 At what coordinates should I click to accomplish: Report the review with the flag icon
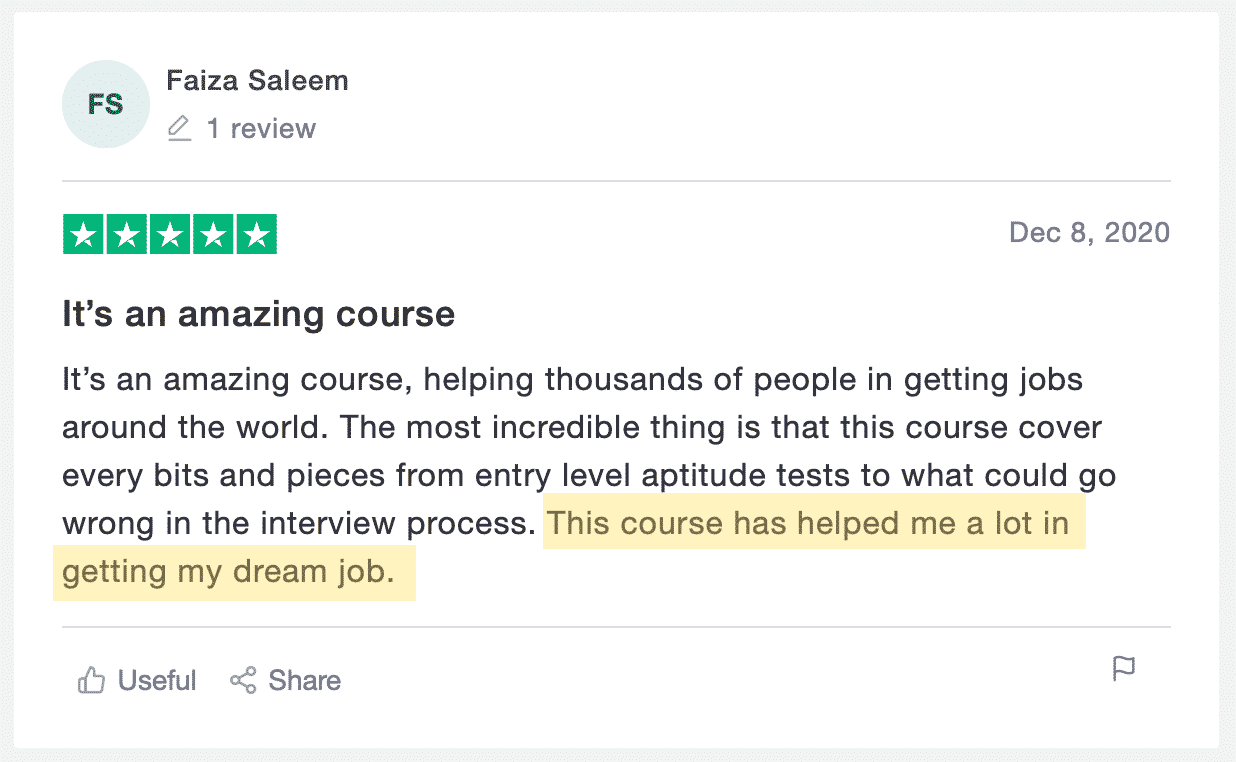[1124, 668]
